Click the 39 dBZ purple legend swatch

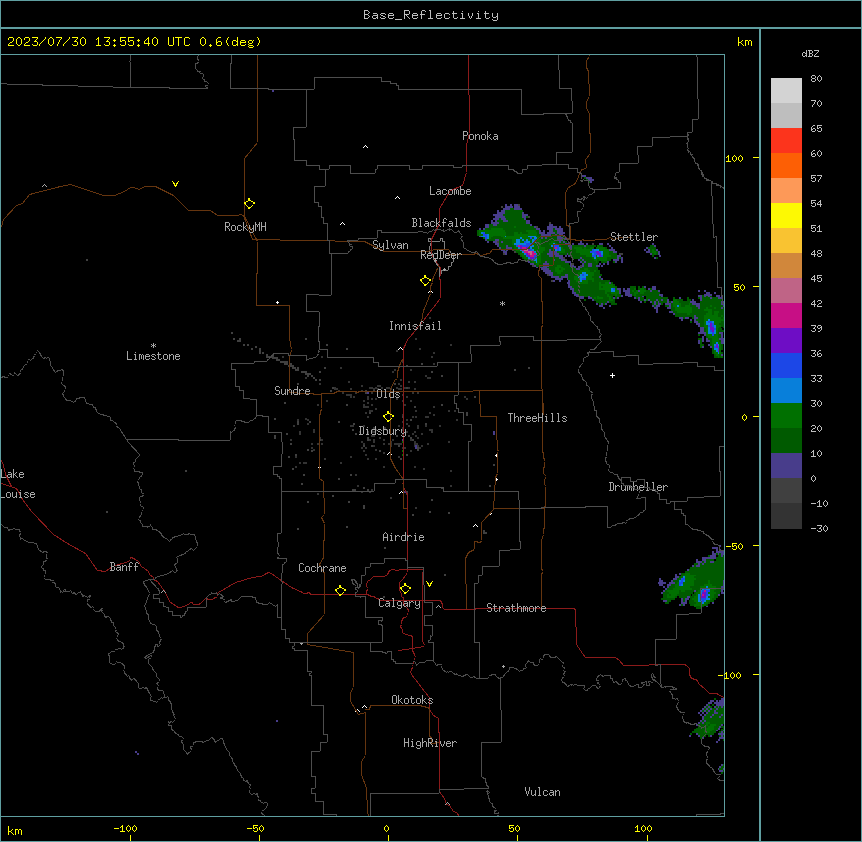(786, 341)
